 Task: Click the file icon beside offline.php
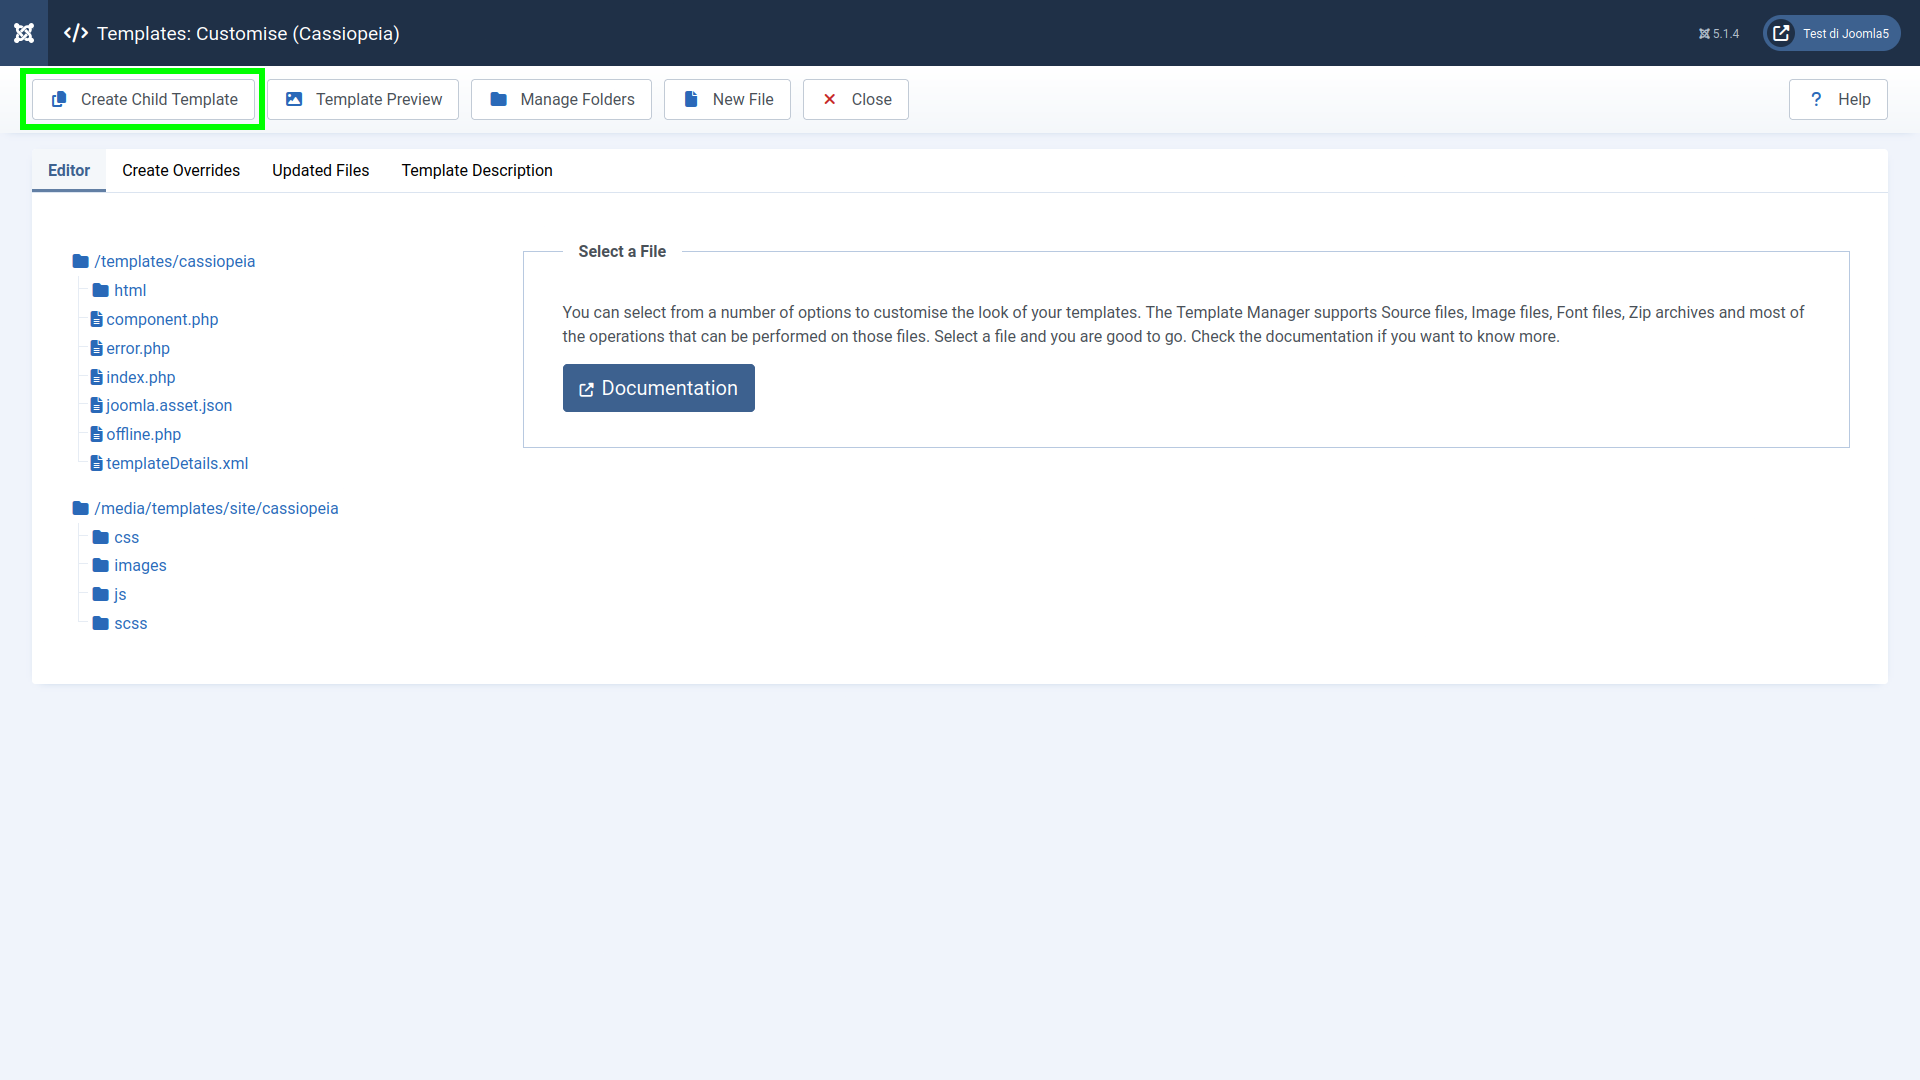97,434
